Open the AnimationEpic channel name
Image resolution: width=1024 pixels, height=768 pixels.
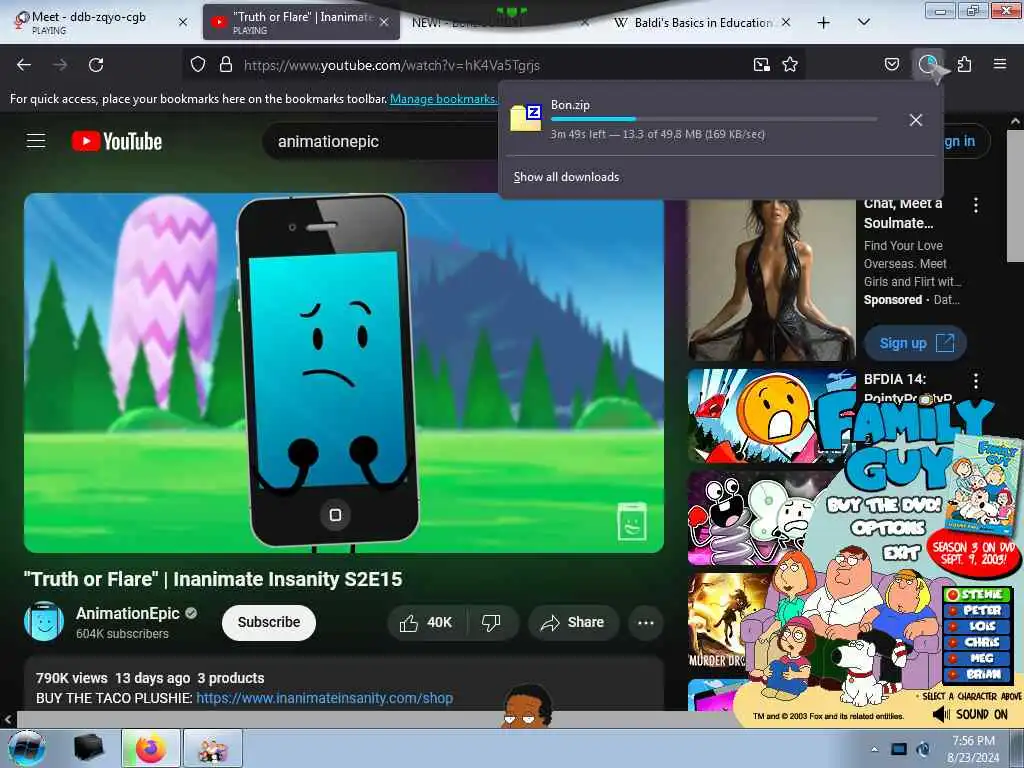pyautogui.click(x=128, y=613)
